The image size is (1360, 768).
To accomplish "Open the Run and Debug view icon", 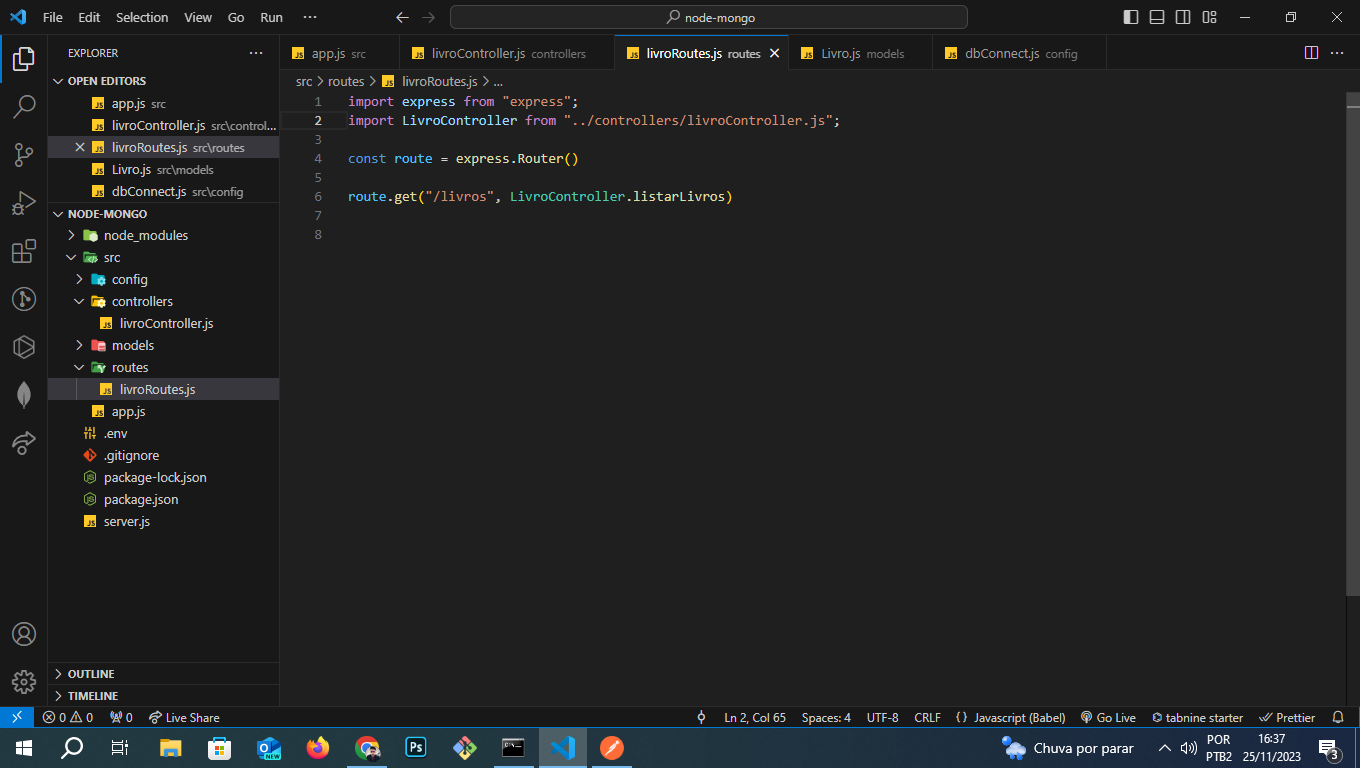I will 24,203.
